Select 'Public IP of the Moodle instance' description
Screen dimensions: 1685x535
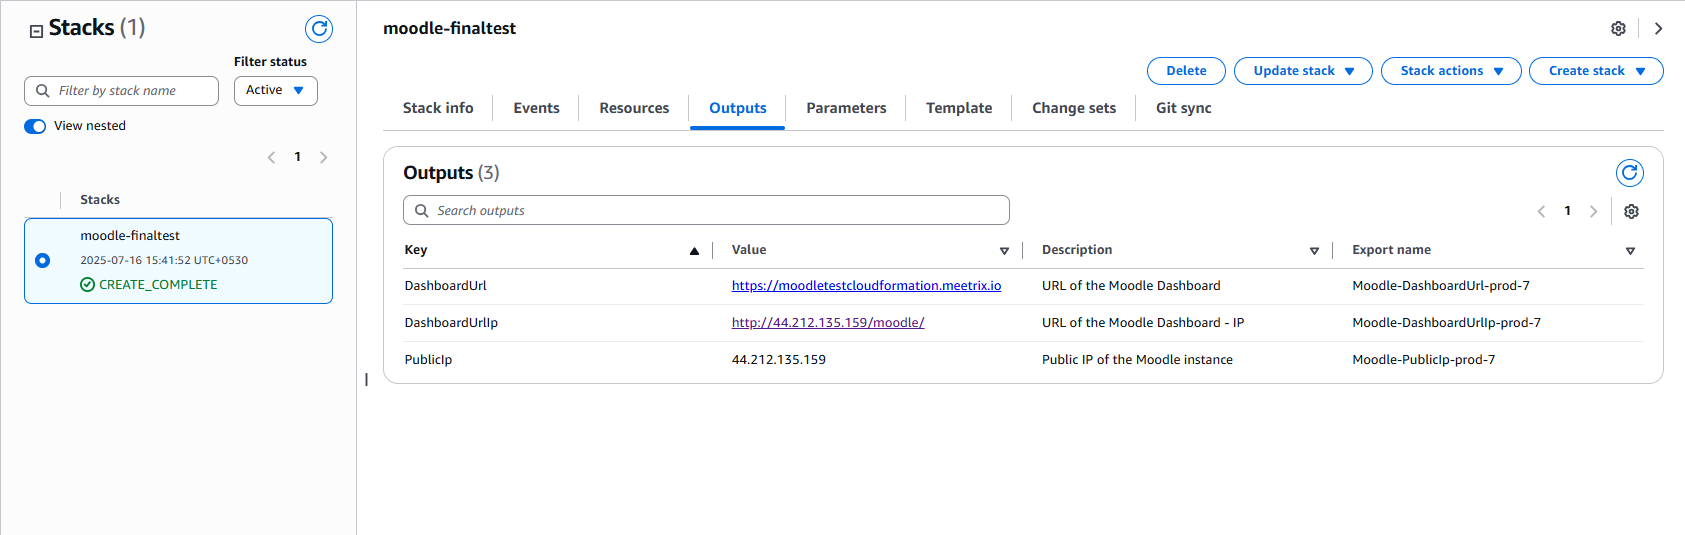point(1137,360)
